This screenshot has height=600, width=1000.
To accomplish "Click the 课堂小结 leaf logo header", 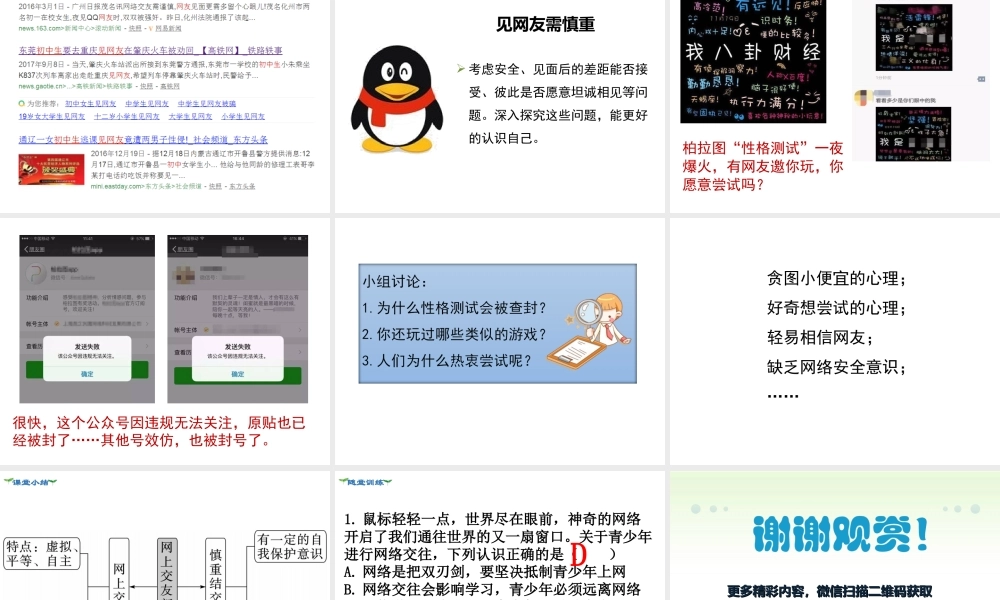I will click(30, 481).
